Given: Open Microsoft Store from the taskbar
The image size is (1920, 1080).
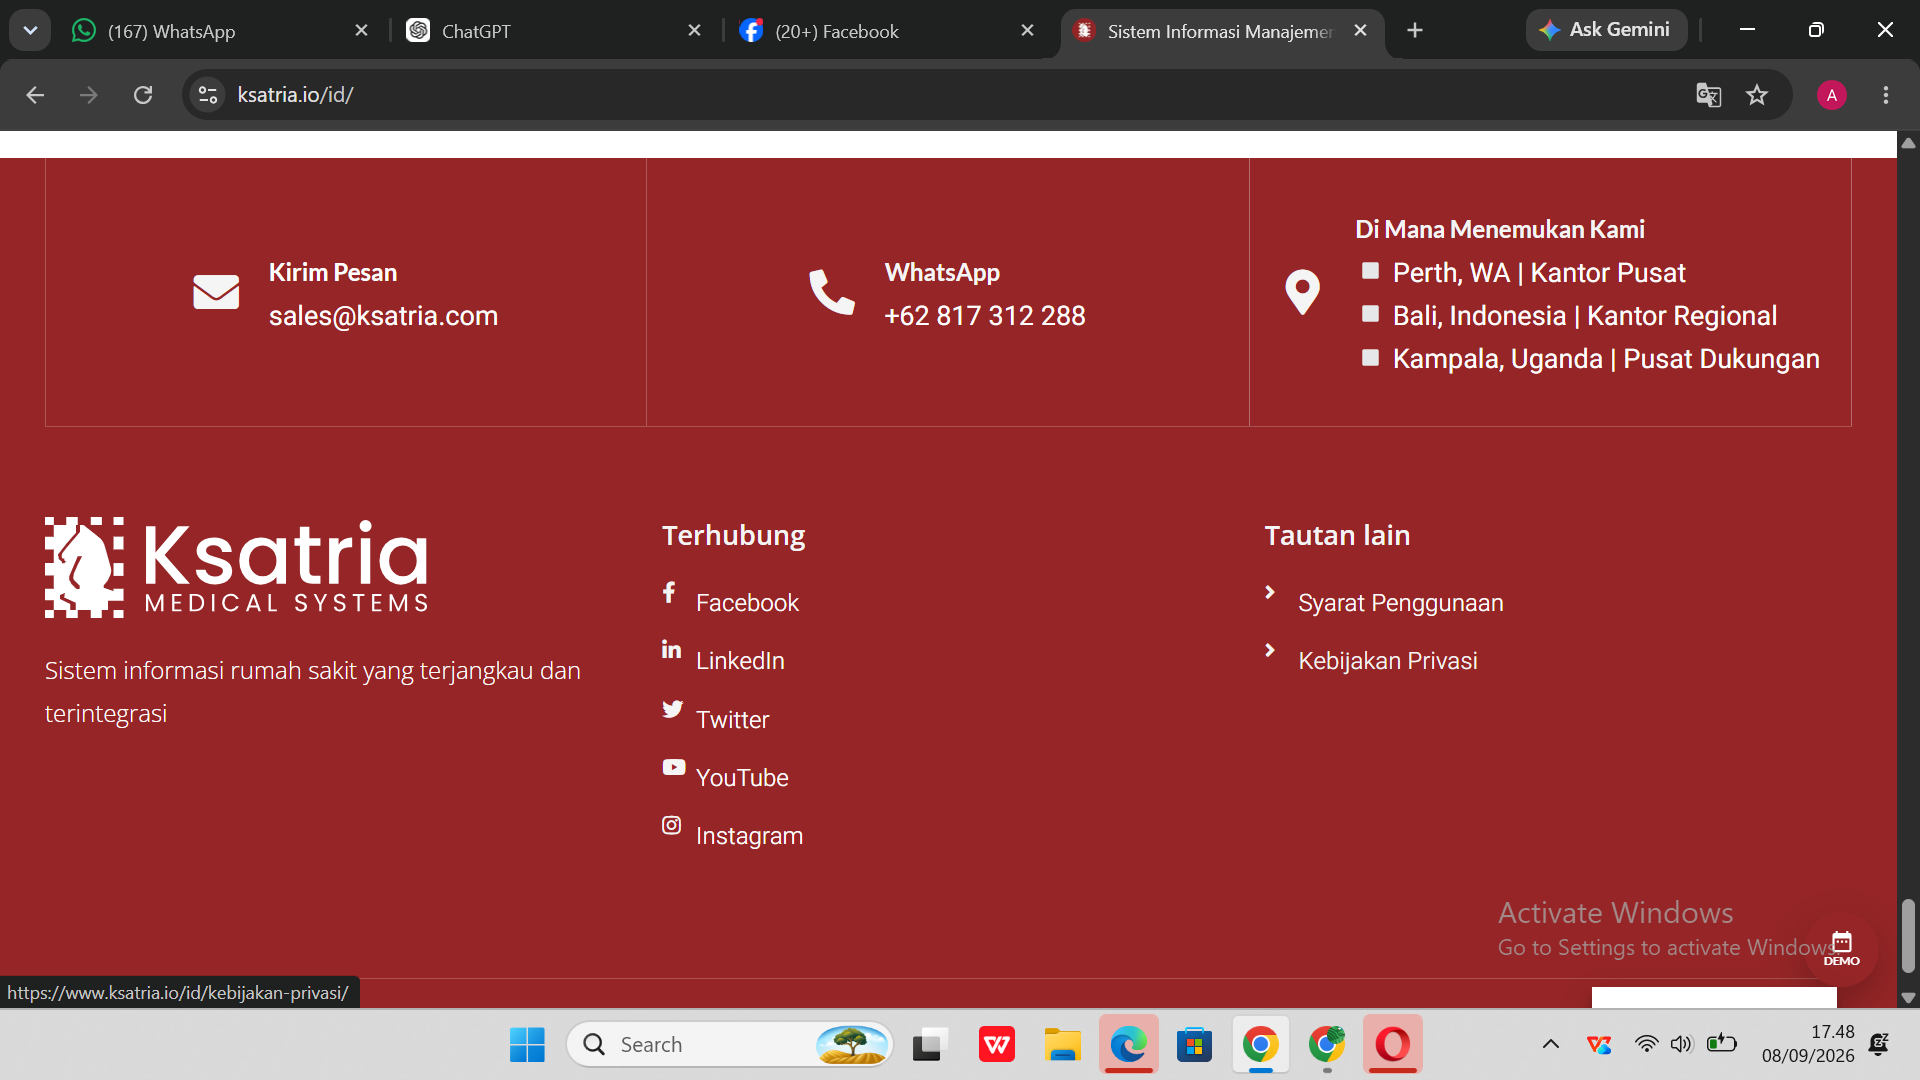Looking at the screenshot, I should 1195,1045.
